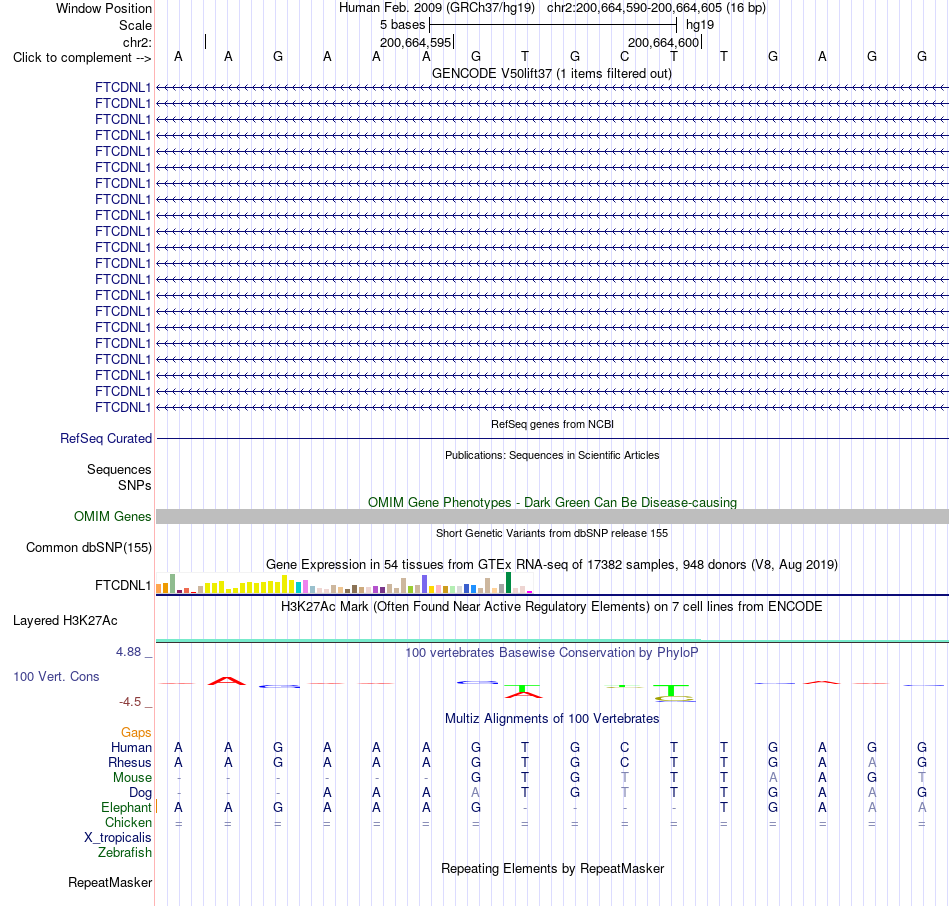Click the 'Layered H3K27Ac' label

pos(65,621)
